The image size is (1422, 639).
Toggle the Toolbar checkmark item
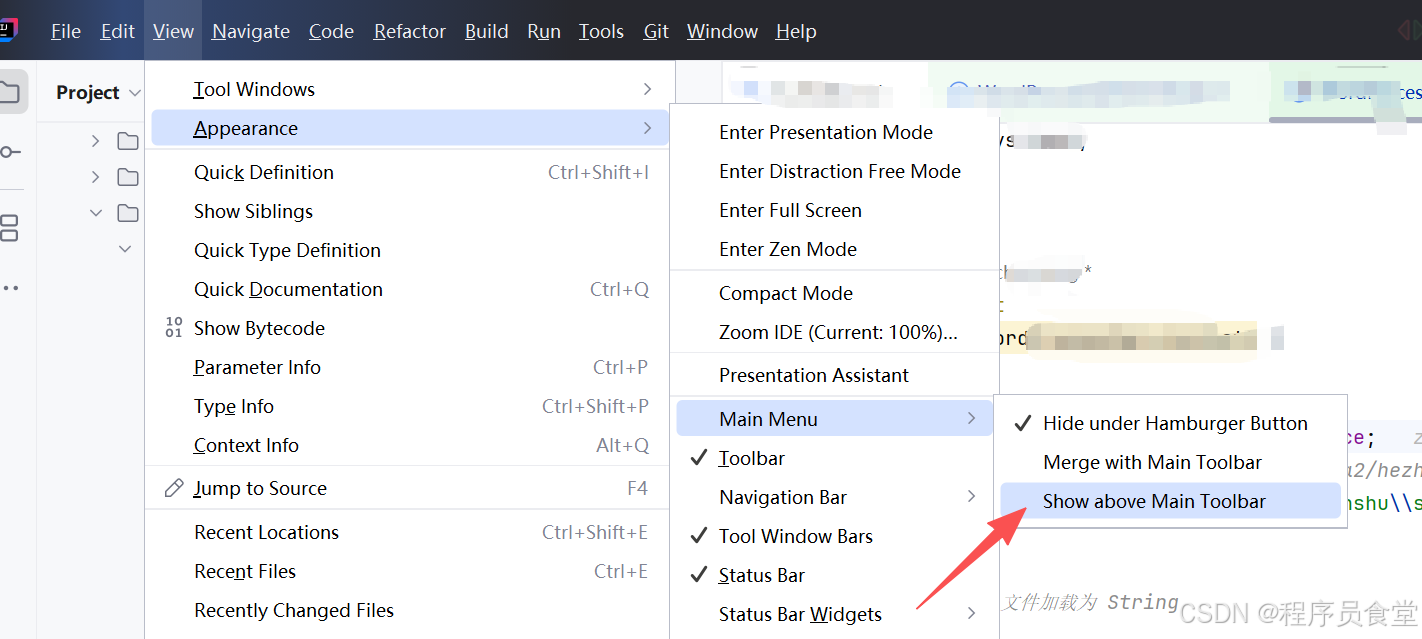tap(834, 458)
